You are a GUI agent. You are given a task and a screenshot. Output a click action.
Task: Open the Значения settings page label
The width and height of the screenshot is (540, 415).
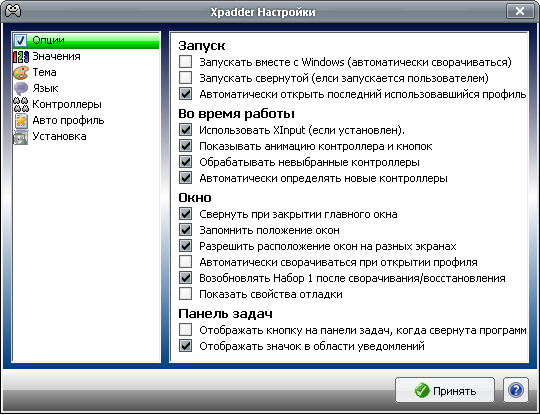(x=56, y=56)
